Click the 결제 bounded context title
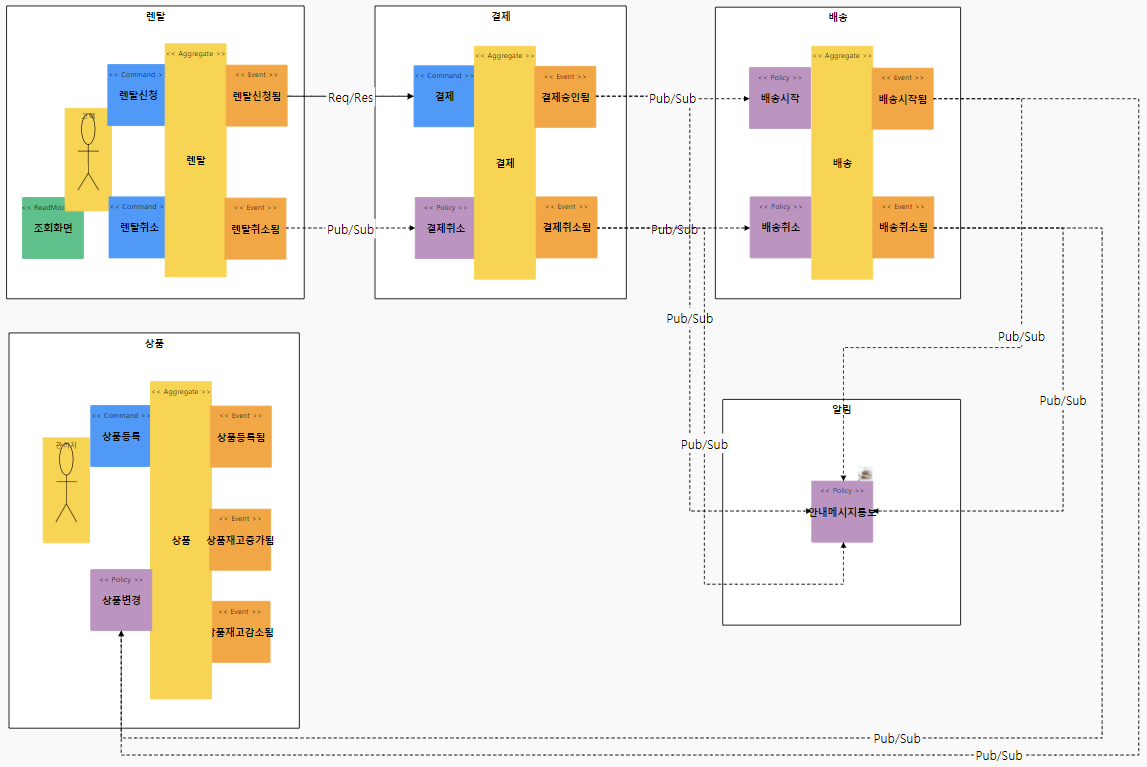Screen dimensions: 1147x767 coord(501,16)
